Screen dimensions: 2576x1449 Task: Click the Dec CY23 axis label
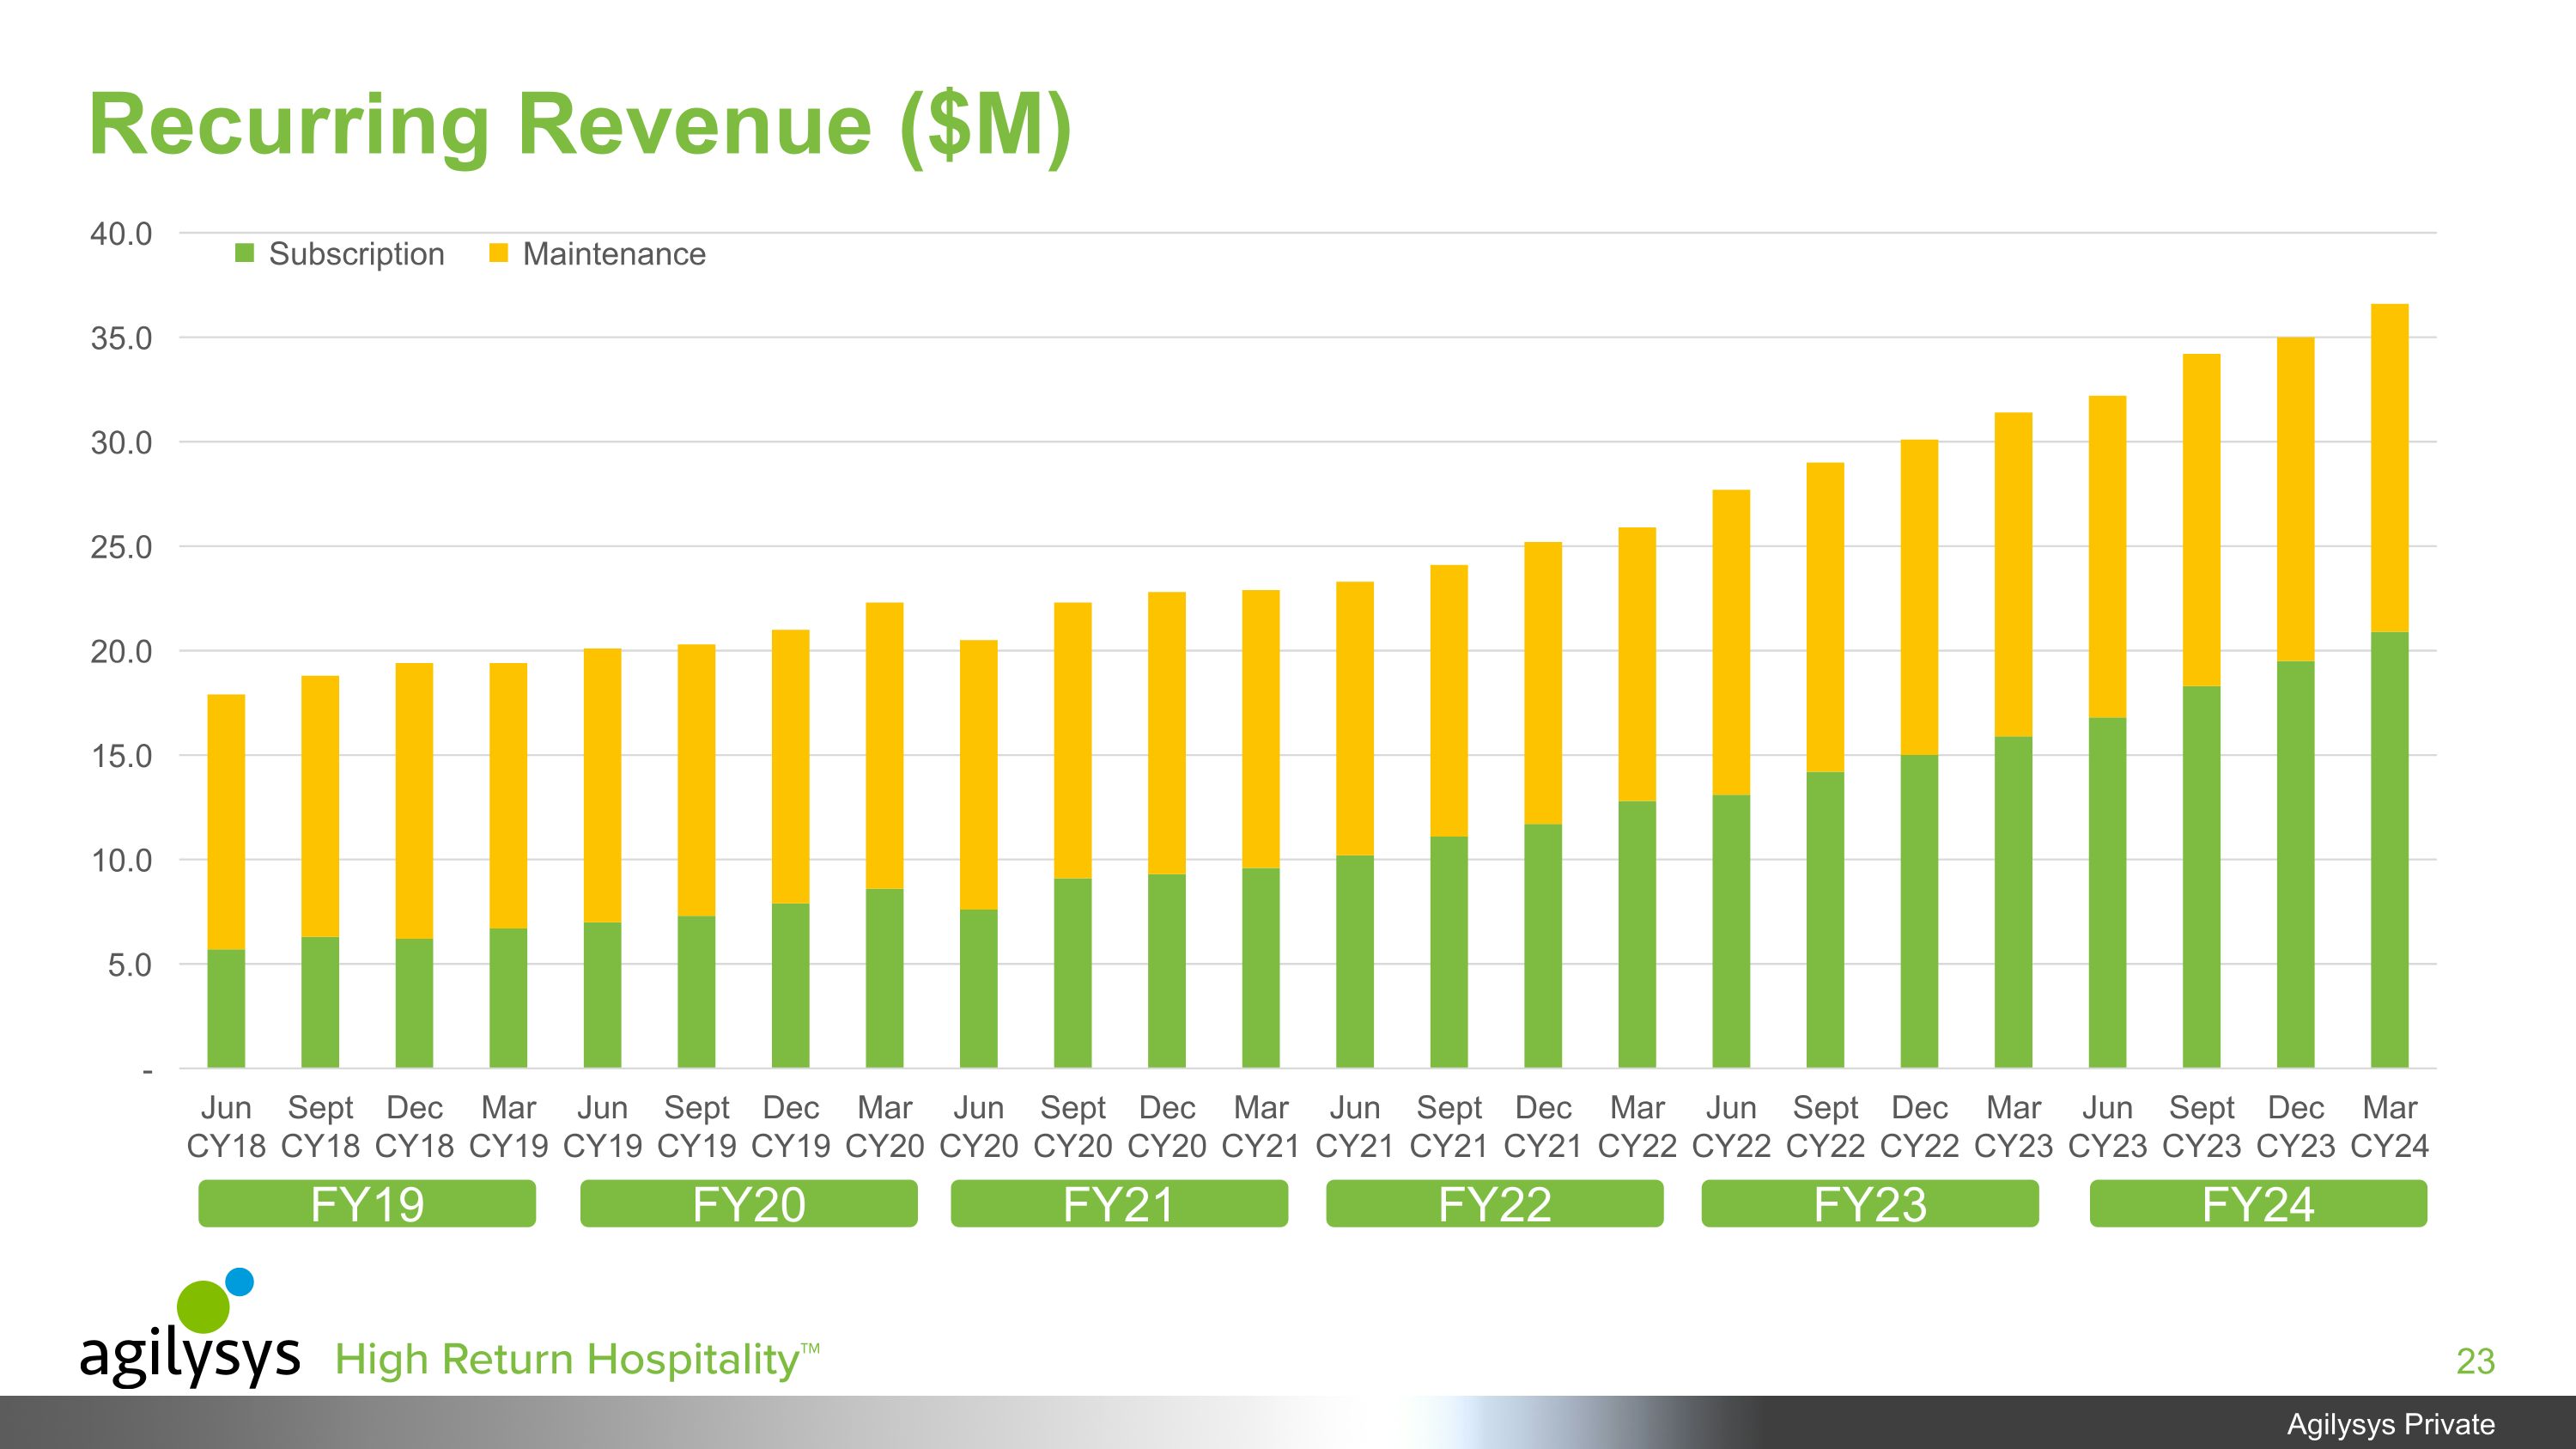(x=2295, y=1126)
